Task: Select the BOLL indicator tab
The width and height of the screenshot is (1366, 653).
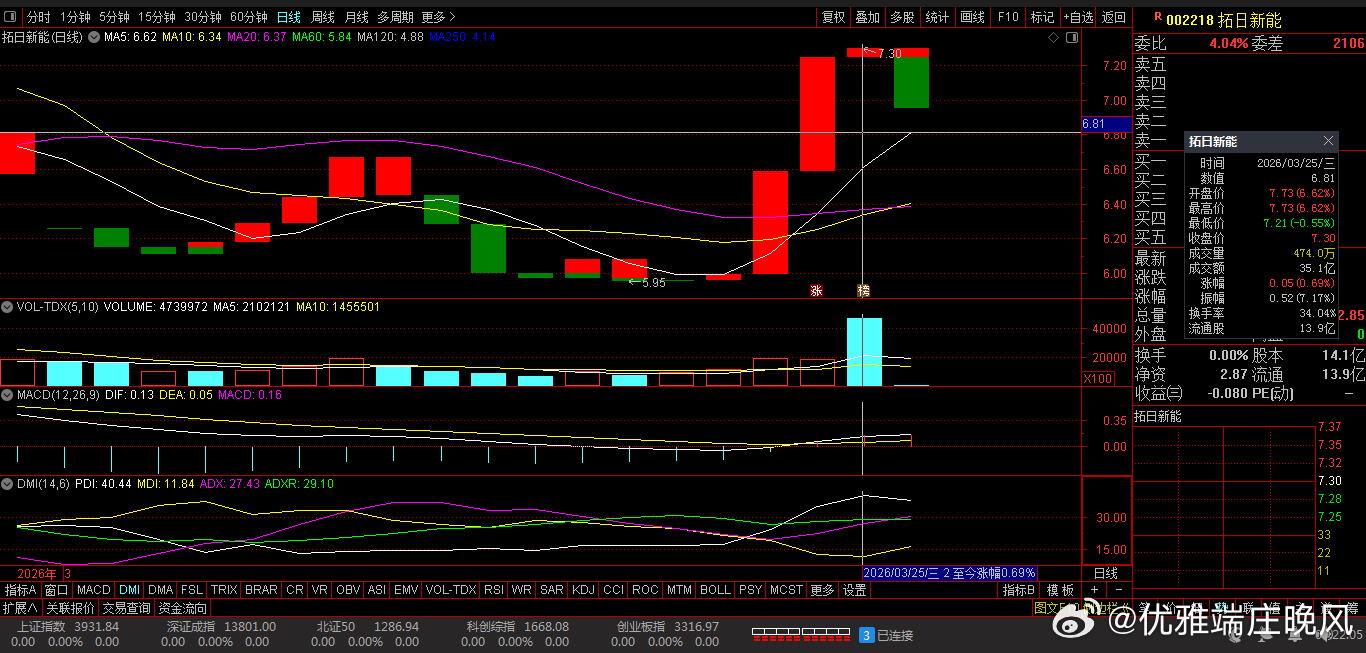Action: tap(715, 590)
